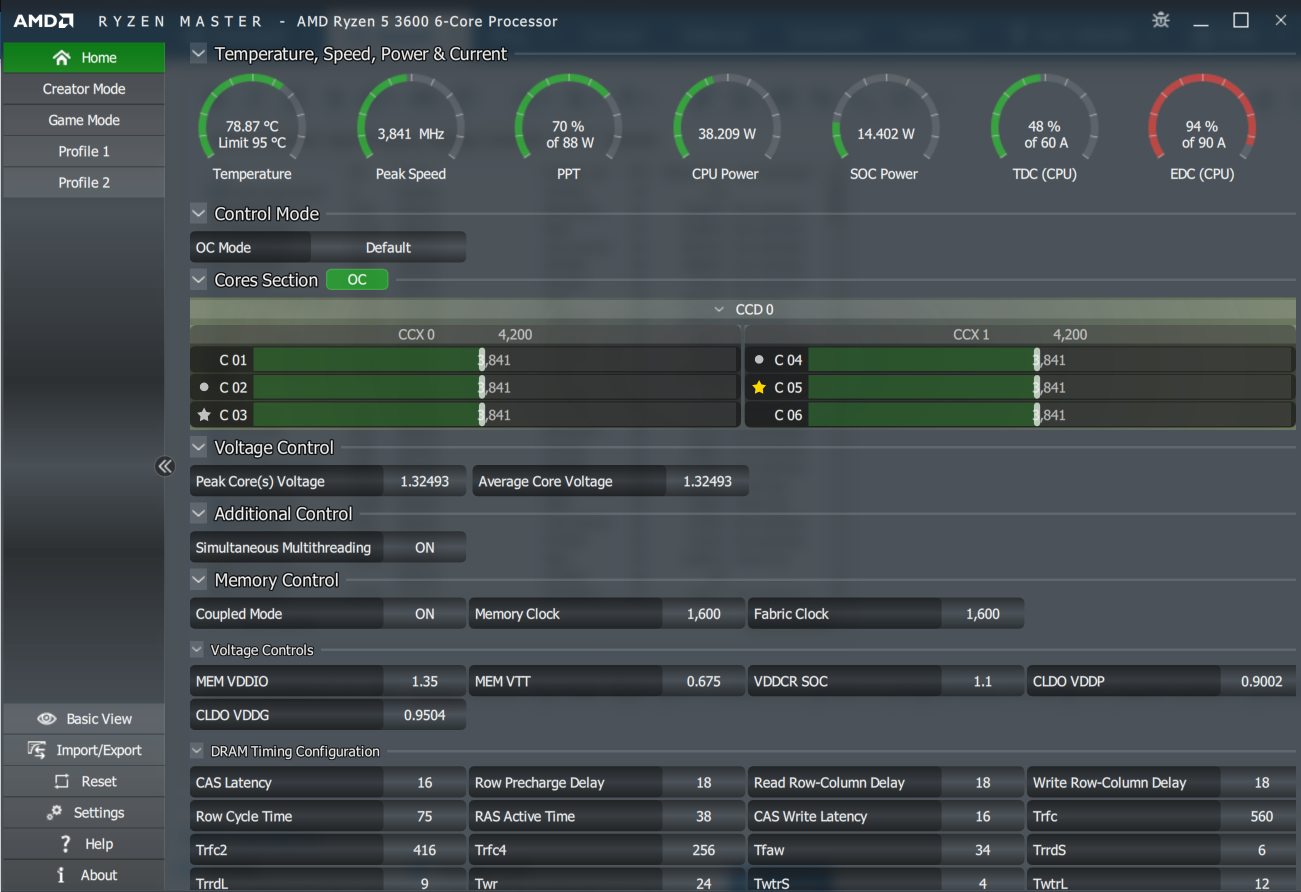This screenshot has height=892, width=1301.
Task: Click the OC Mode Default value
Action: pos(388,248)
